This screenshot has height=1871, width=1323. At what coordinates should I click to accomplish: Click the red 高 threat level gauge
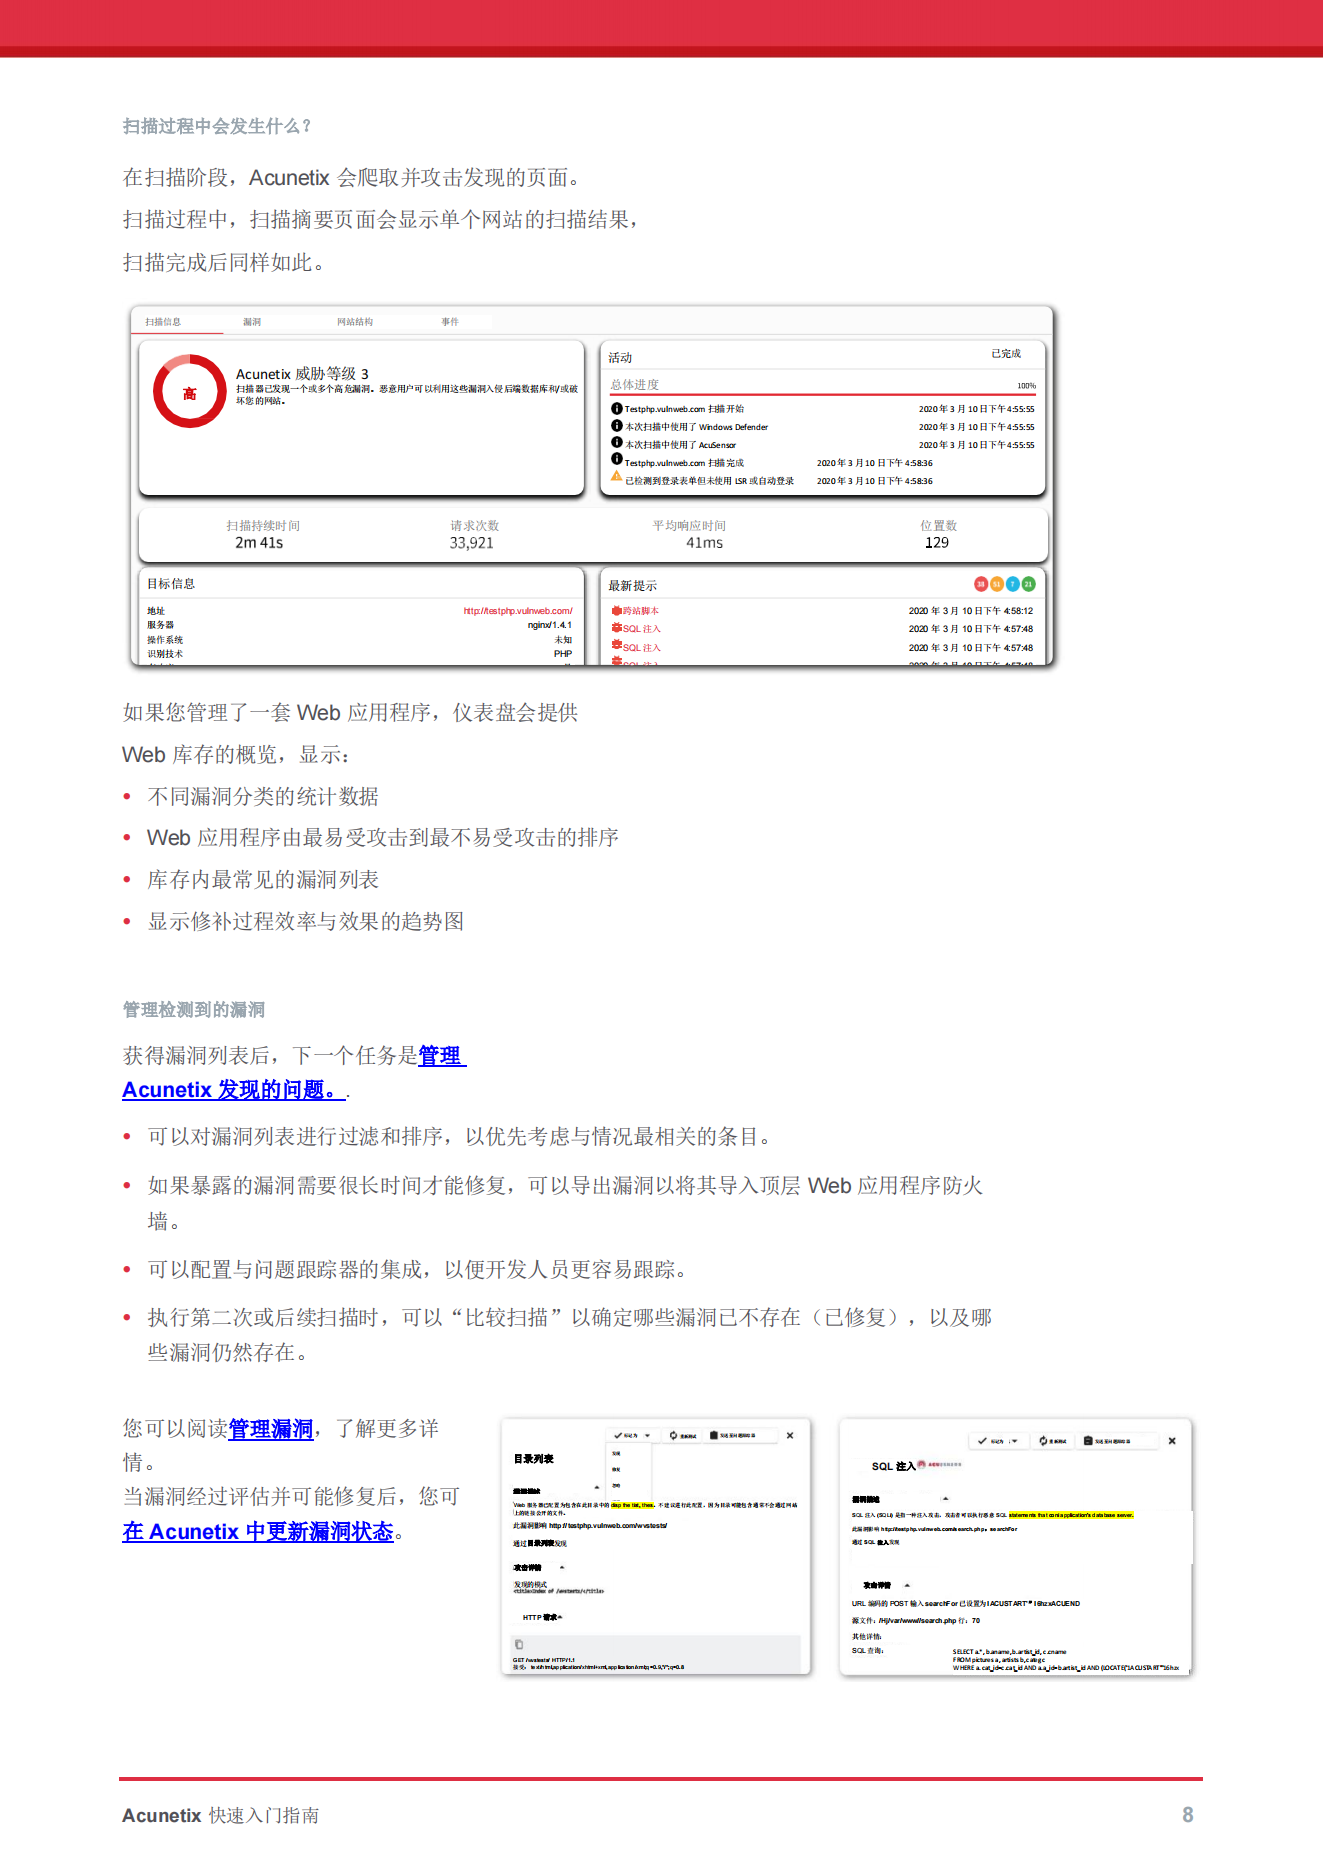click(190, 391)
